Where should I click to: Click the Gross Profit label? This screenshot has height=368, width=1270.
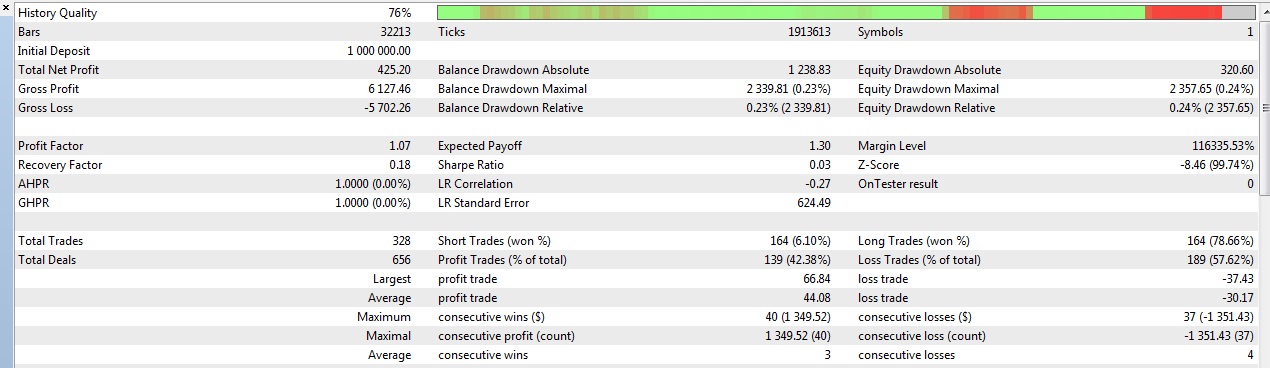pos(48,89)
